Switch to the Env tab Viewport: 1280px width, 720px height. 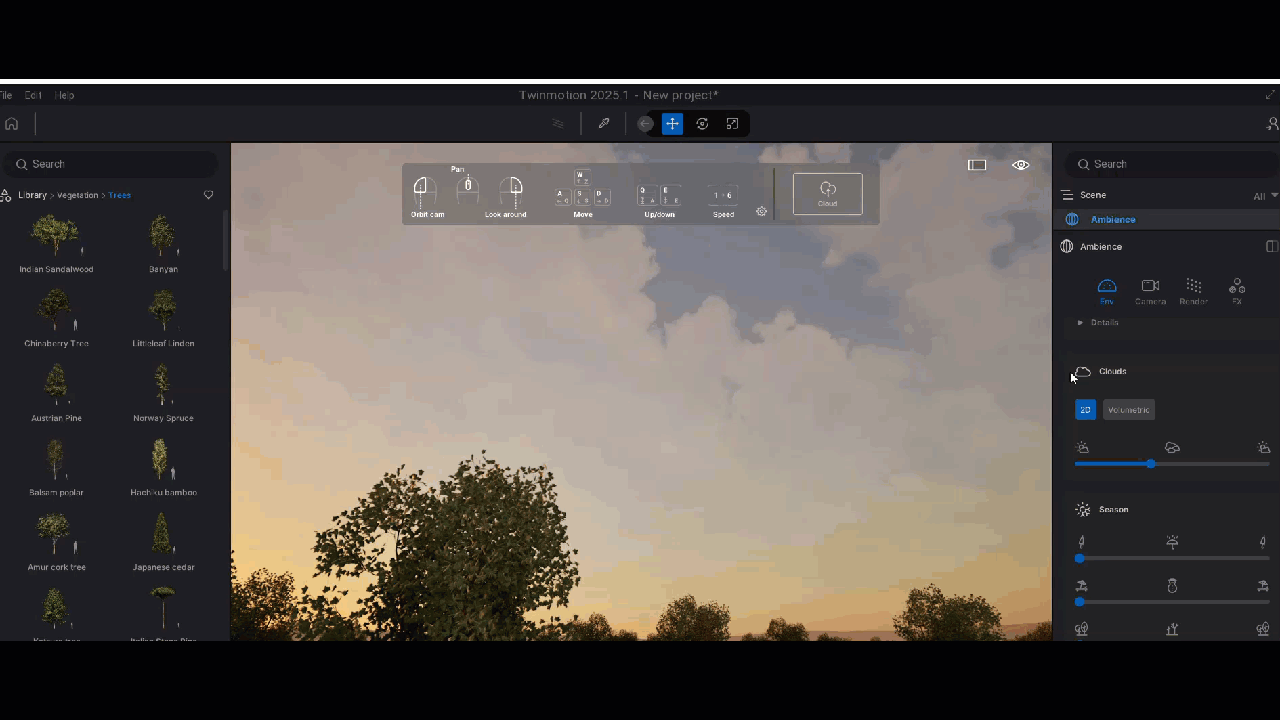[1107, 292]
